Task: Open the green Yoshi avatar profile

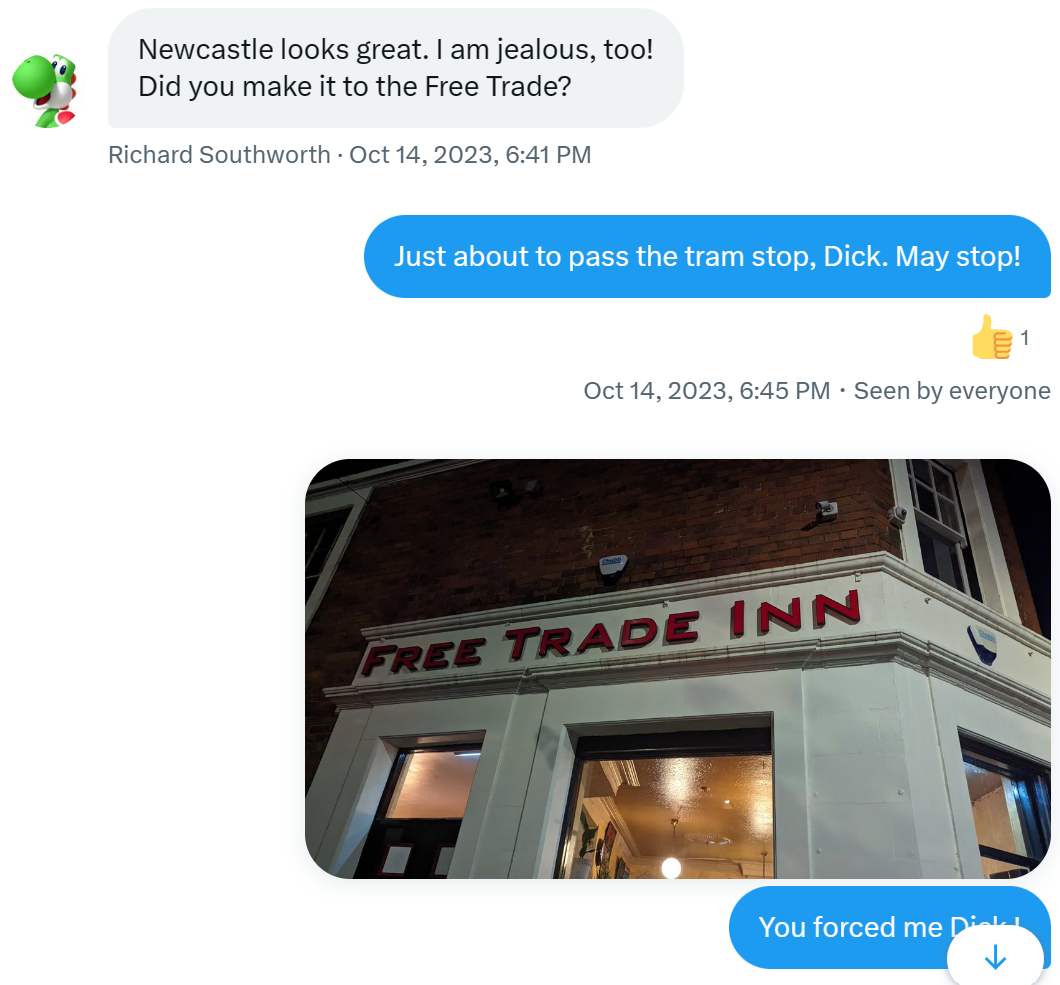Action: pos(45,90)
